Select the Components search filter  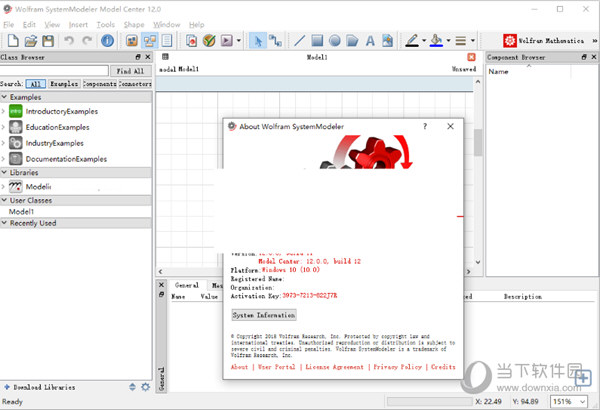pos(99,83)
